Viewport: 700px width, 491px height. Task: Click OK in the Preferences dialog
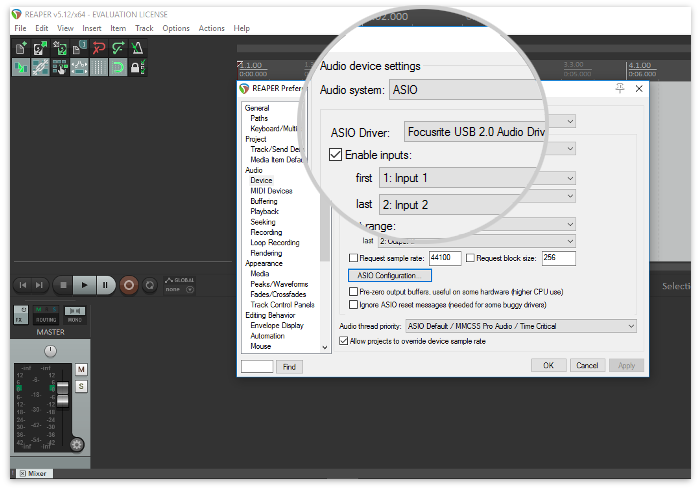(548, 366)
